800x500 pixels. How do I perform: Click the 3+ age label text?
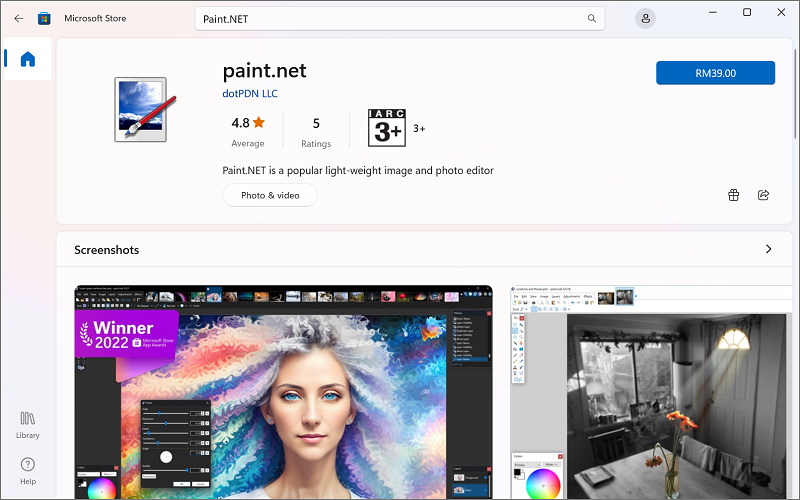pos(419,129)
